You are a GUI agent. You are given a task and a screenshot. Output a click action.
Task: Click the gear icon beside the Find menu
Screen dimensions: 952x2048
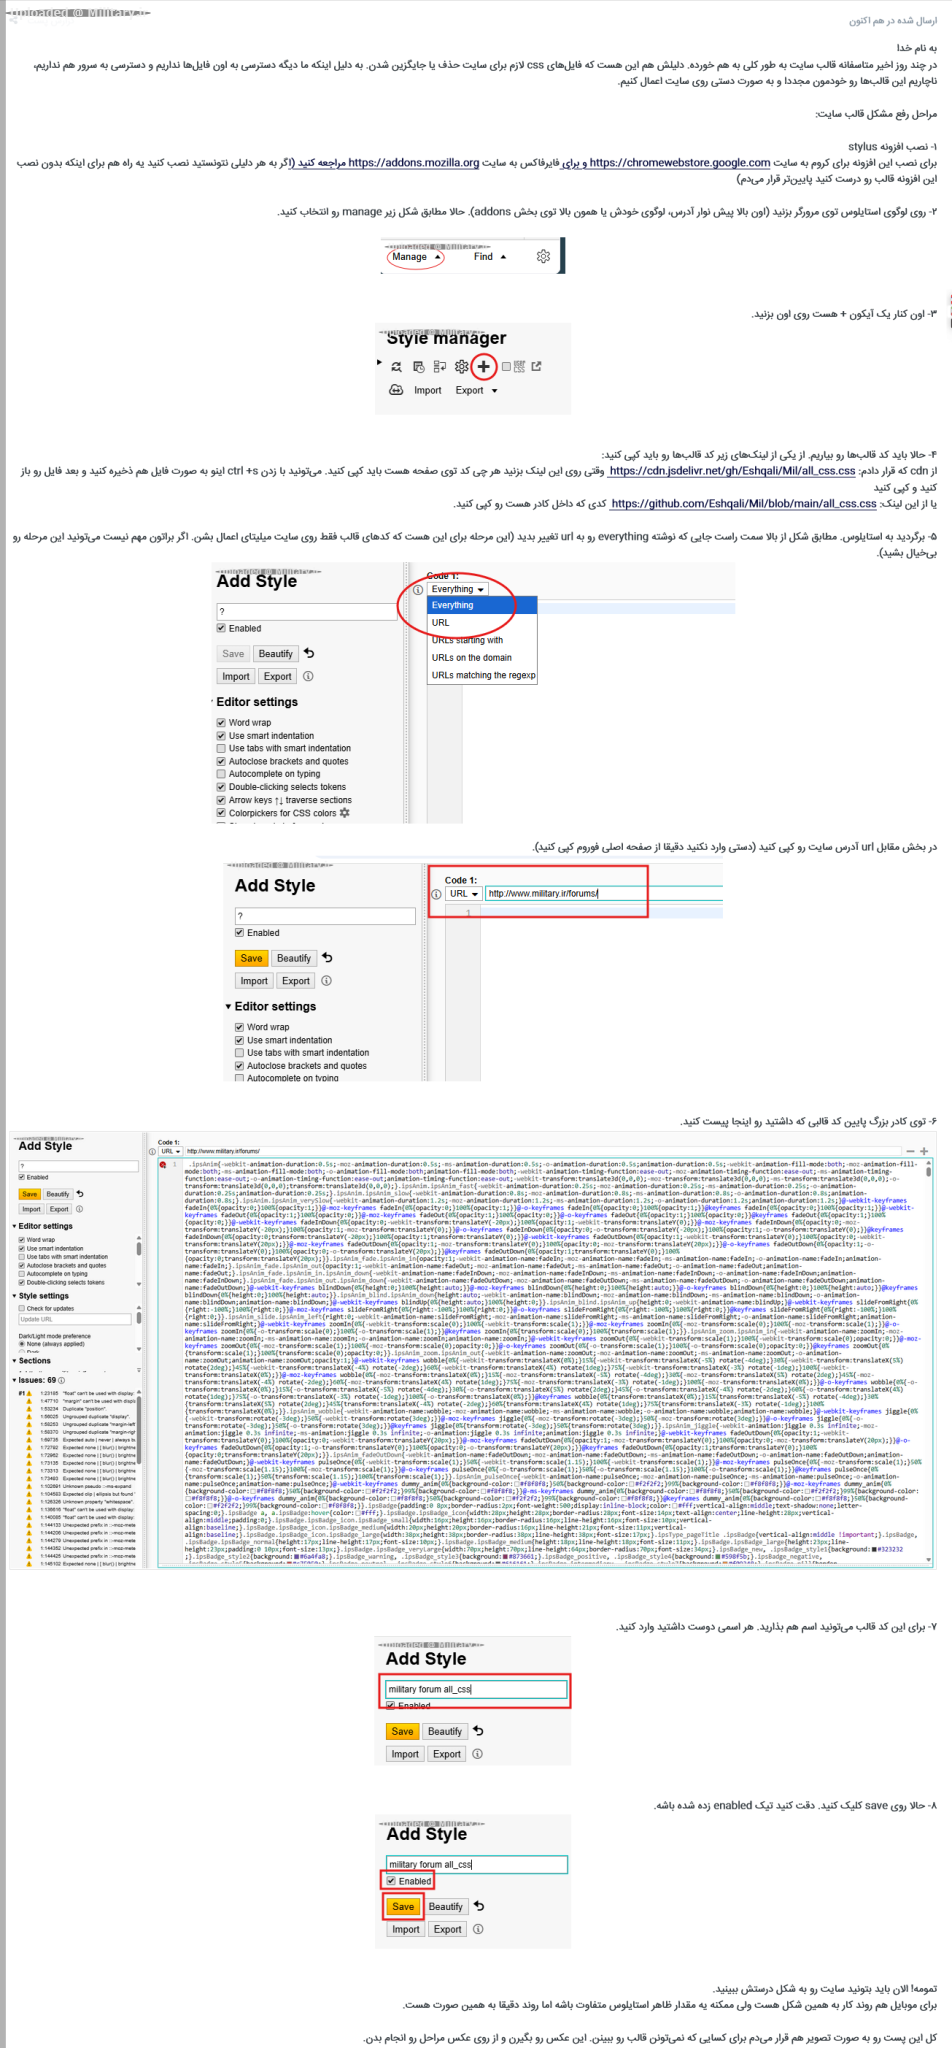(543, 257)
